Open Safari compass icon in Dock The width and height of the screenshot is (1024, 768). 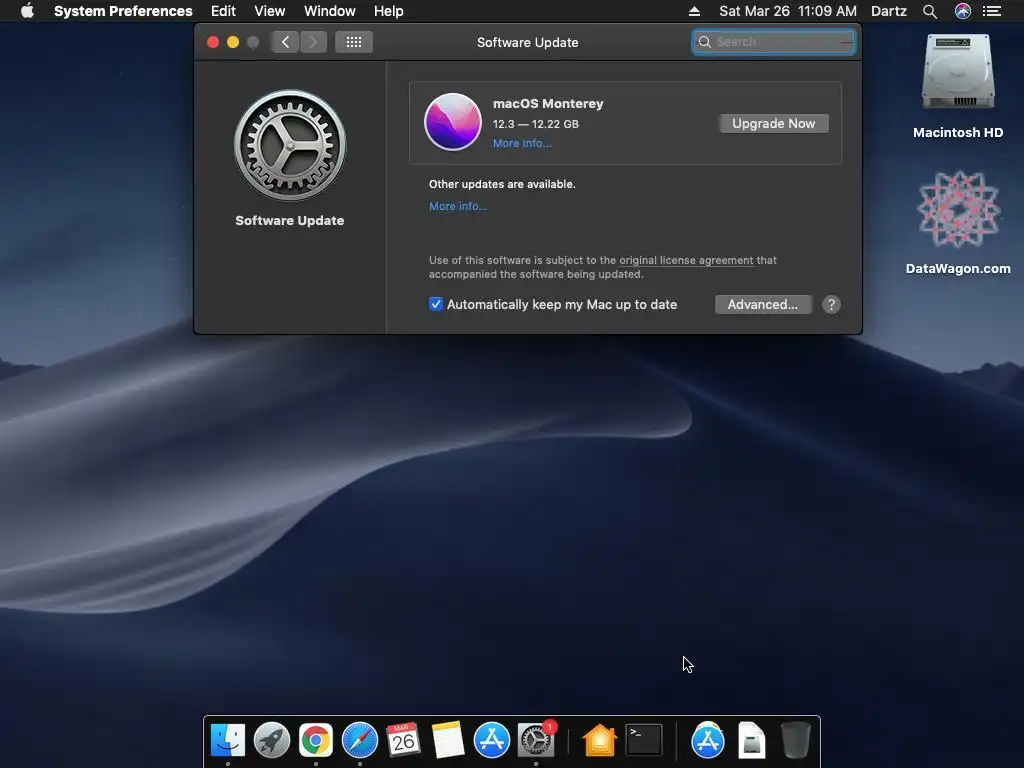[x=360, y=741]
